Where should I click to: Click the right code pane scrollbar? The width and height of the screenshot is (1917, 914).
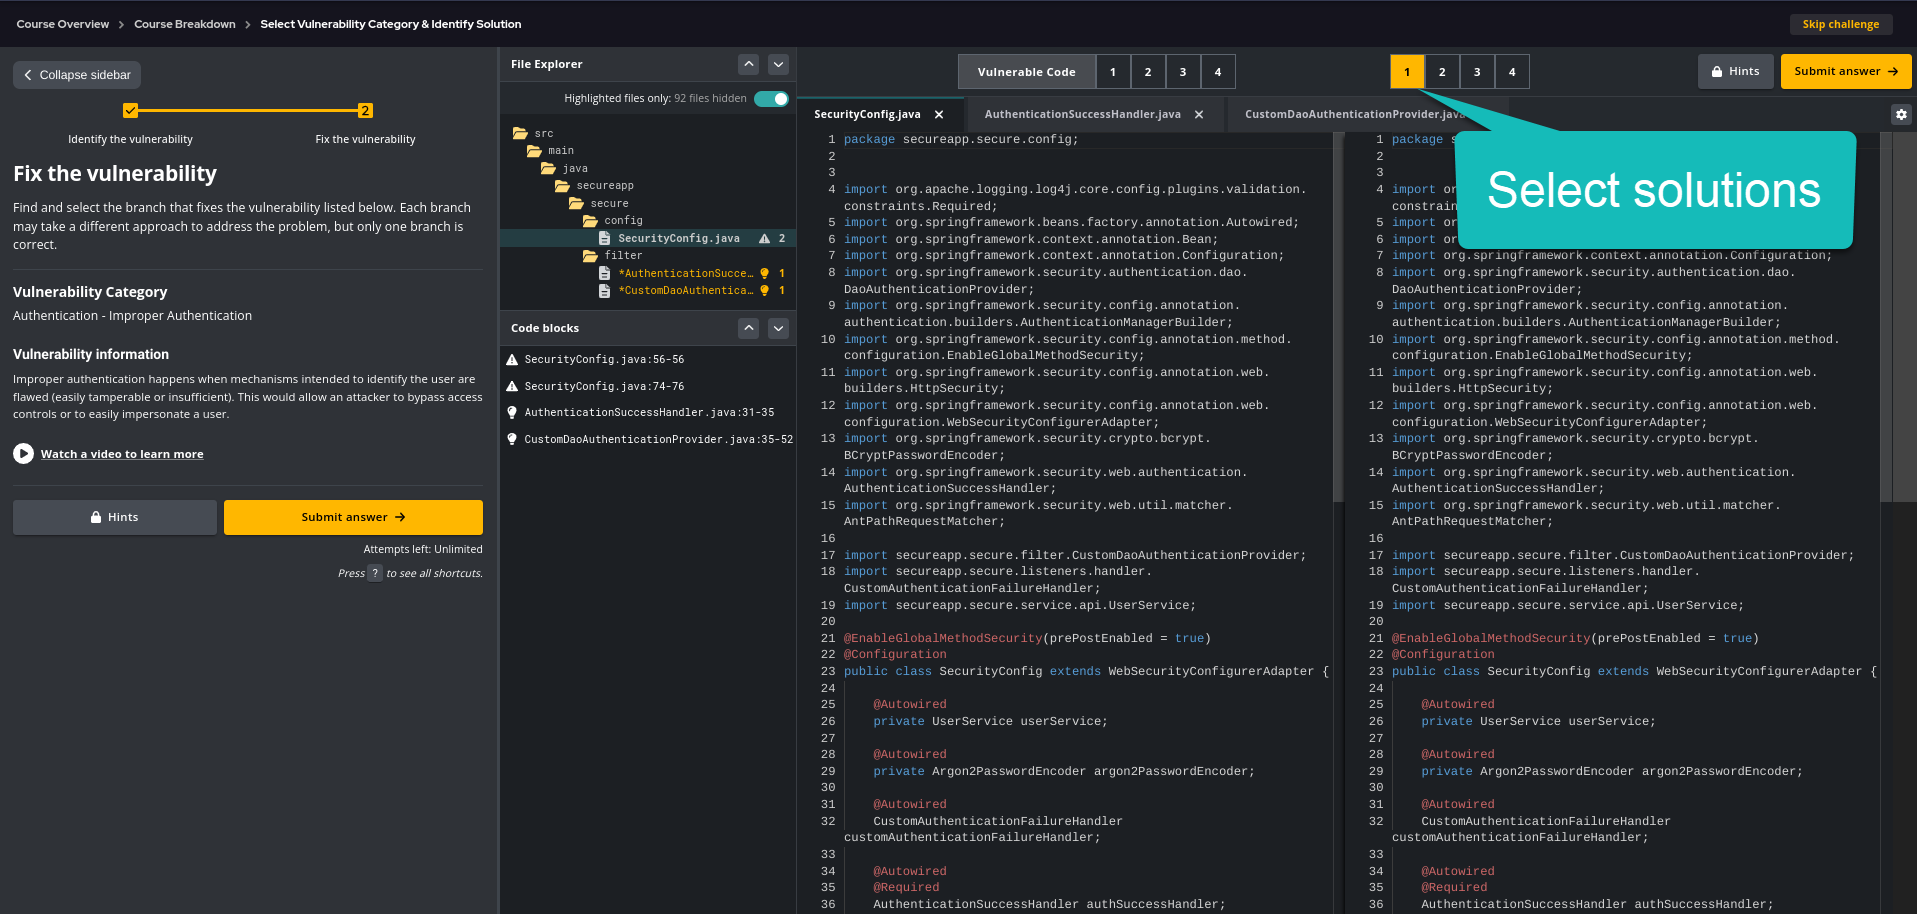(1886, 317)
